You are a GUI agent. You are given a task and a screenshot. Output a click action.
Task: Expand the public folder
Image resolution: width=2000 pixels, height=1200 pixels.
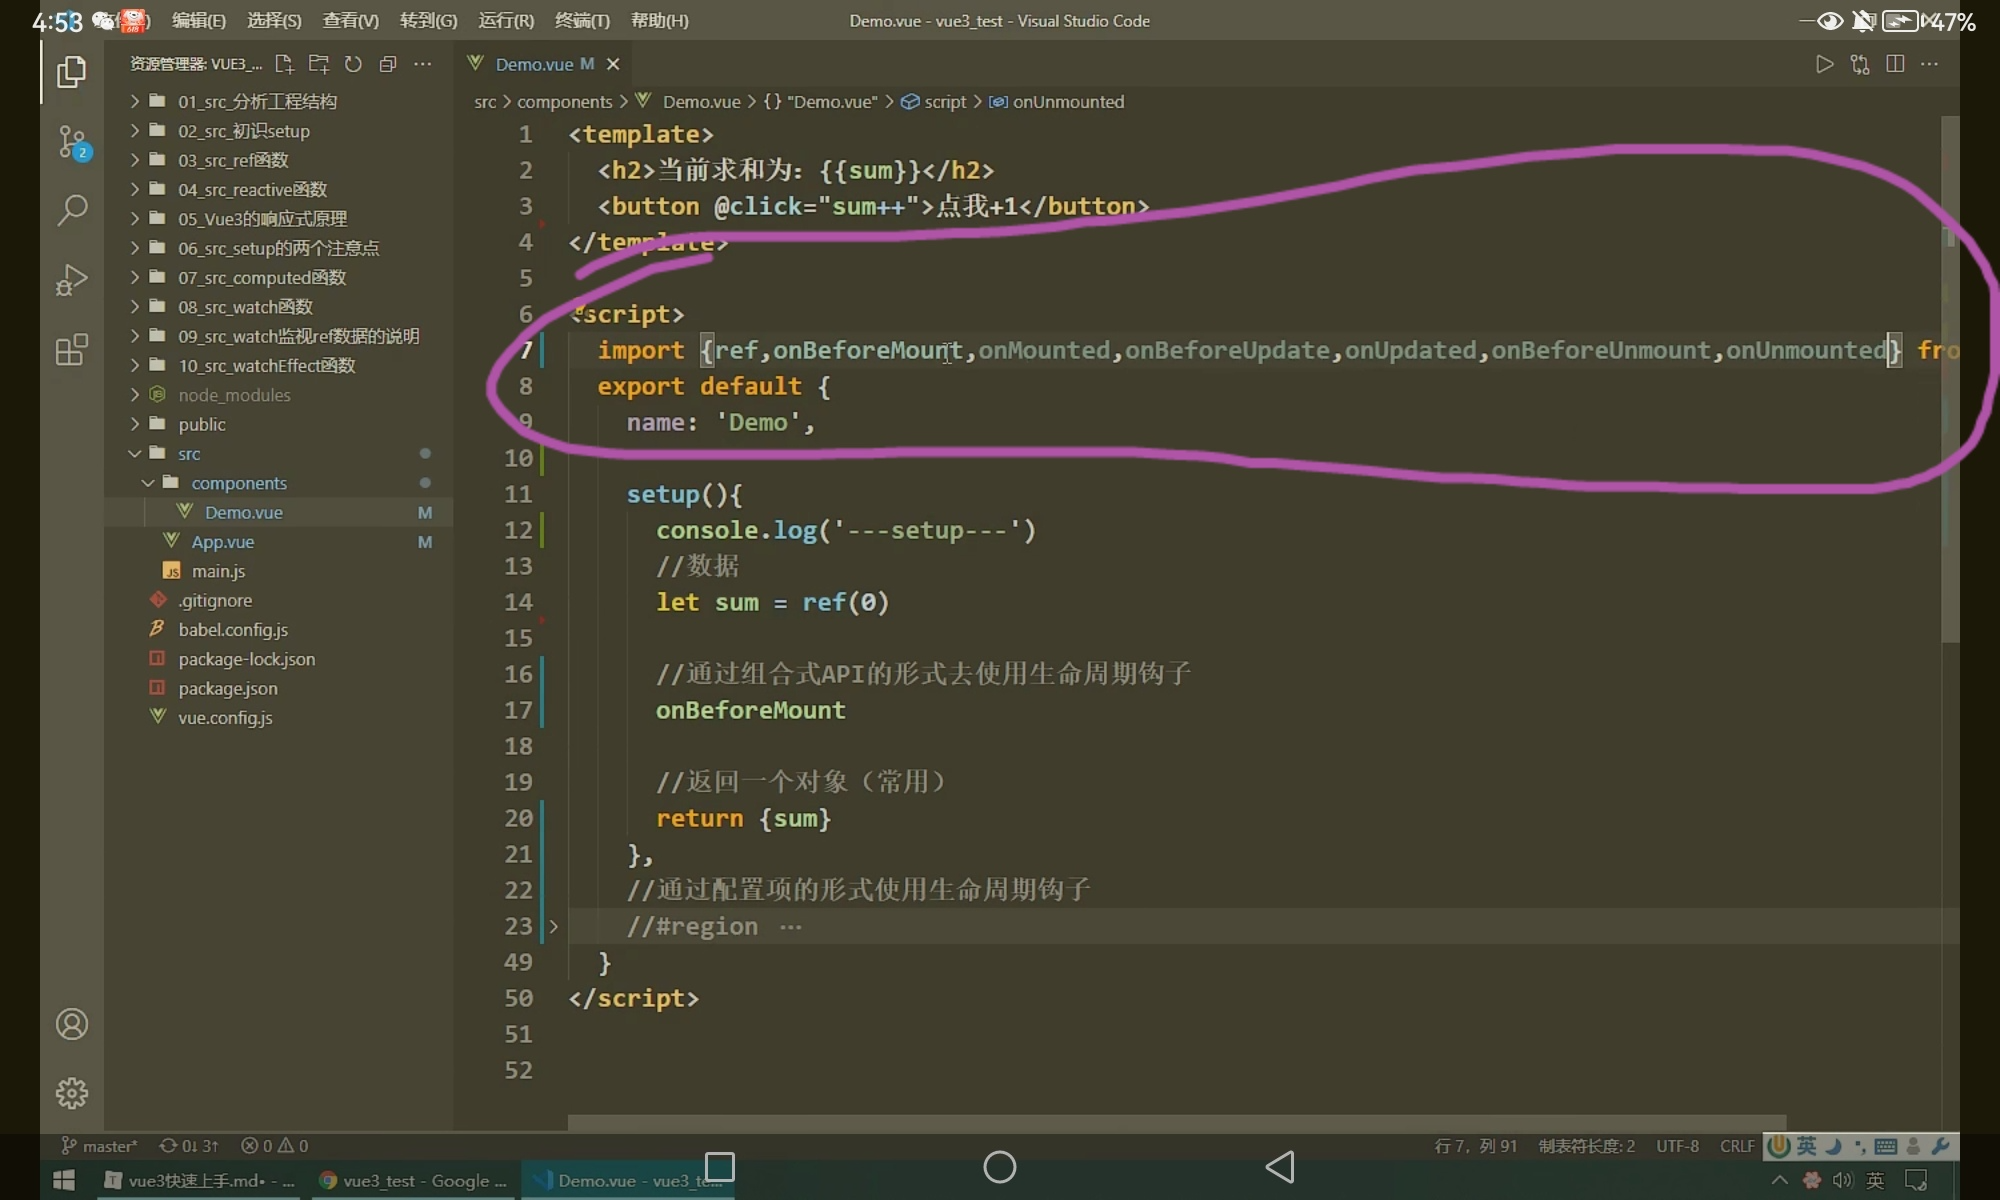[201, 424]
